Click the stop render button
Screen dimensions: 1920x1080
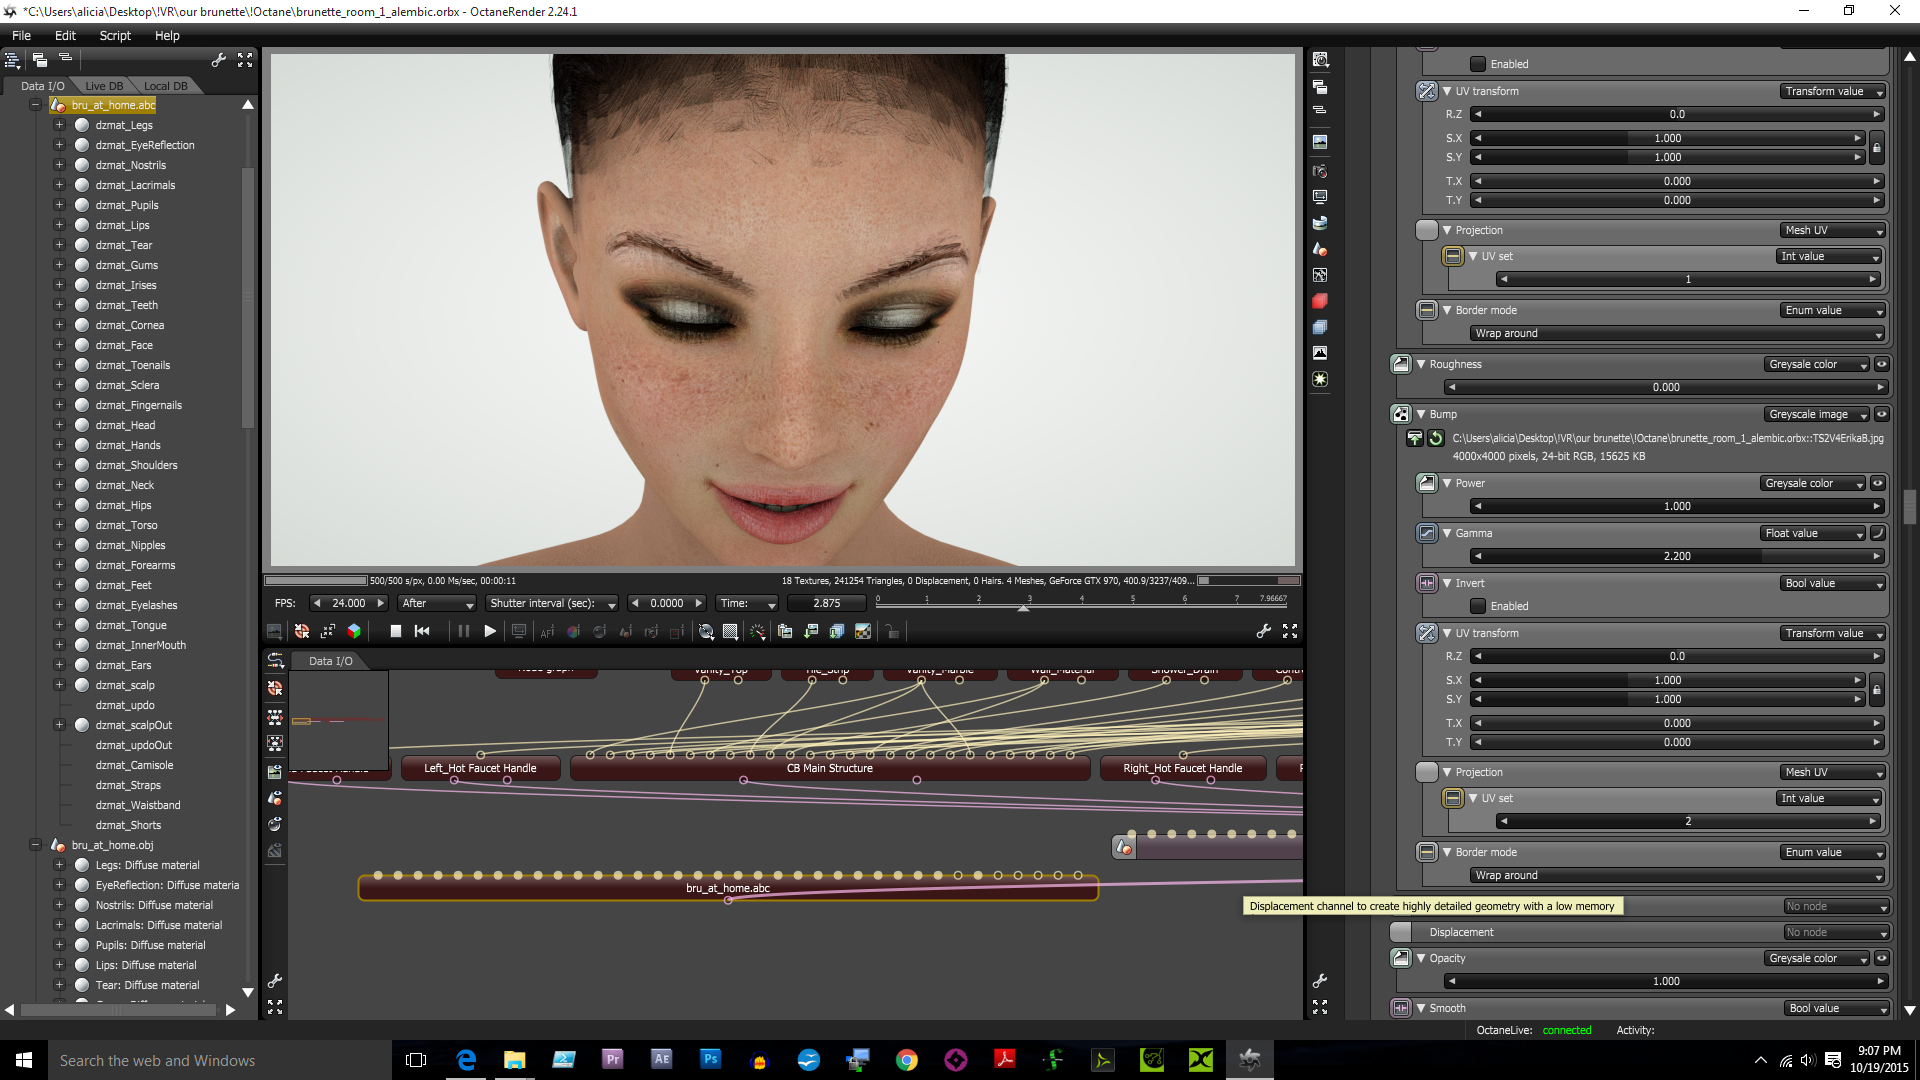click(x=395, y=631)
